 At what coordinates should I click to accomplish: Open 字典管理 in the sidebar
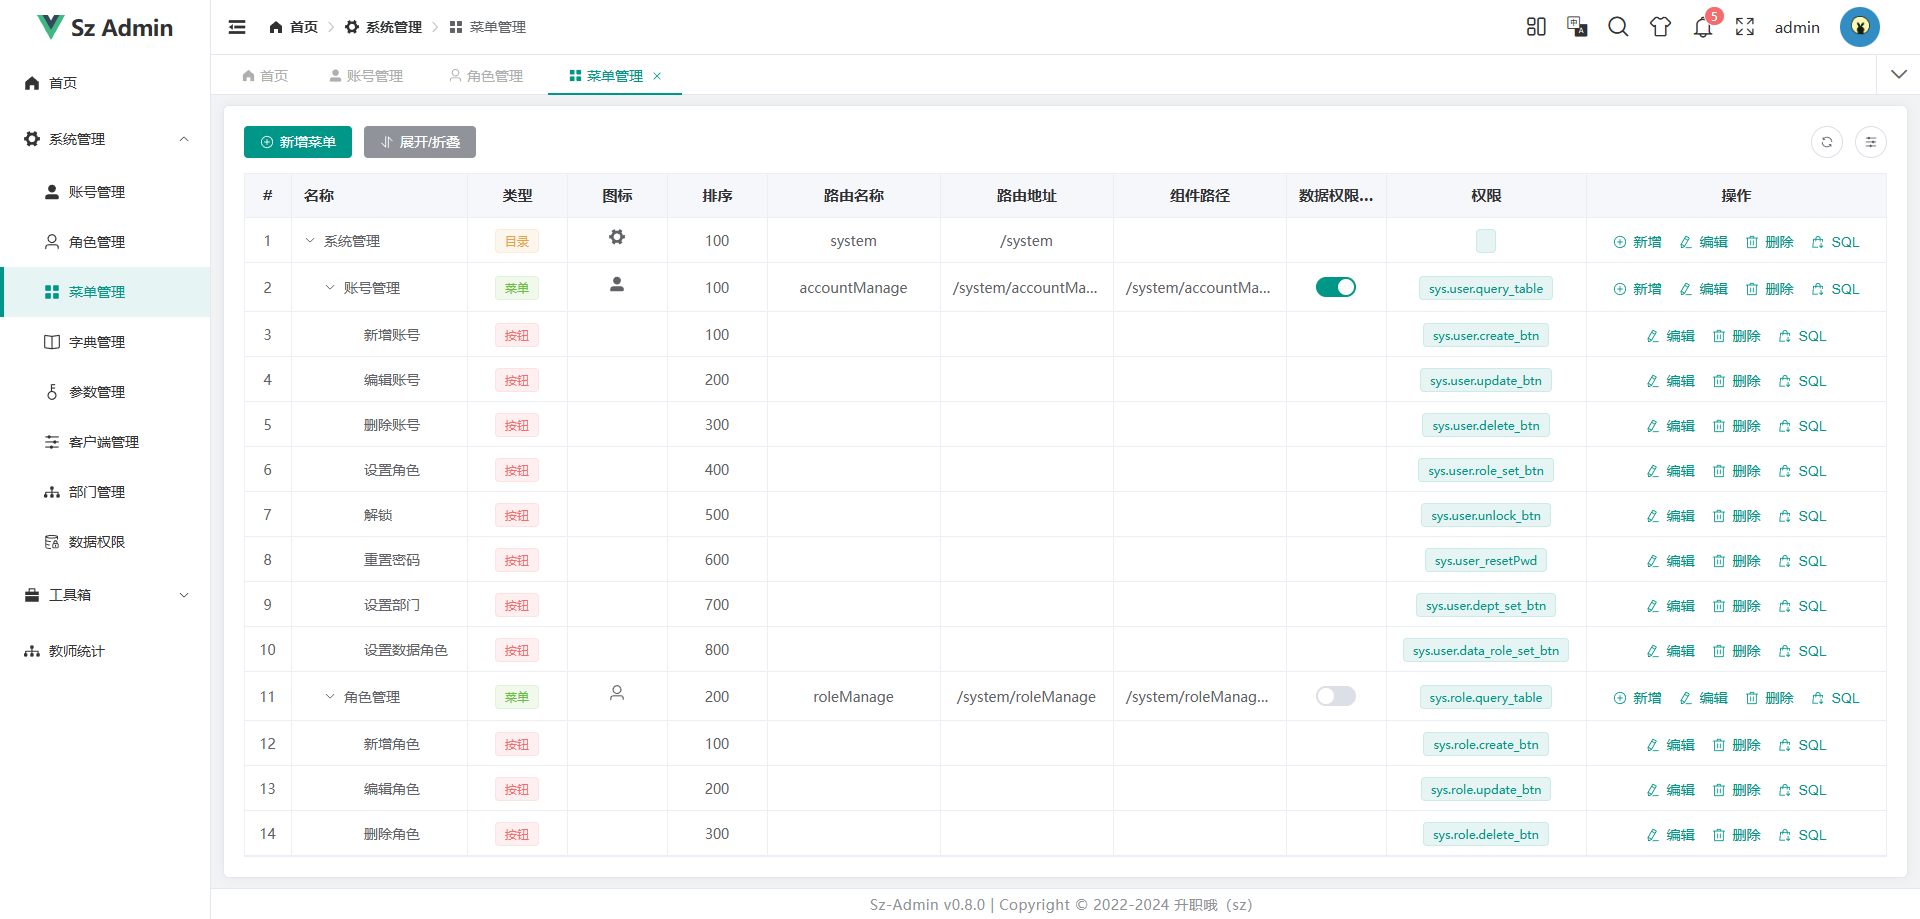[105, 342]
